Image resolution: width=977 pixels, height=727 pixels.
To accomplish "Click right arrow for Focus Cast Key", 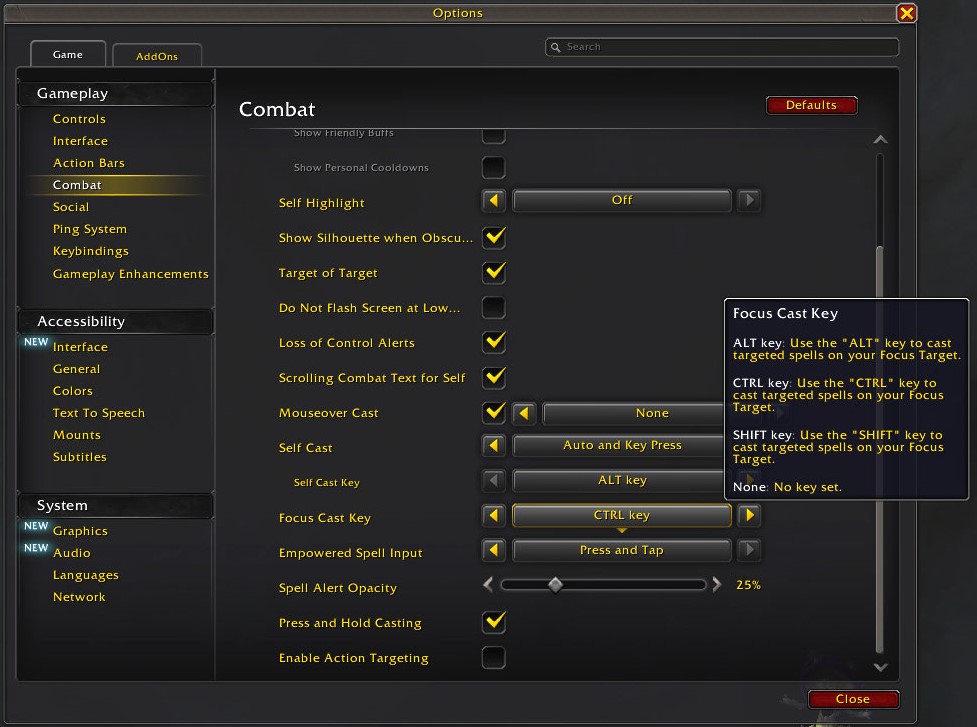I will 749,516.
